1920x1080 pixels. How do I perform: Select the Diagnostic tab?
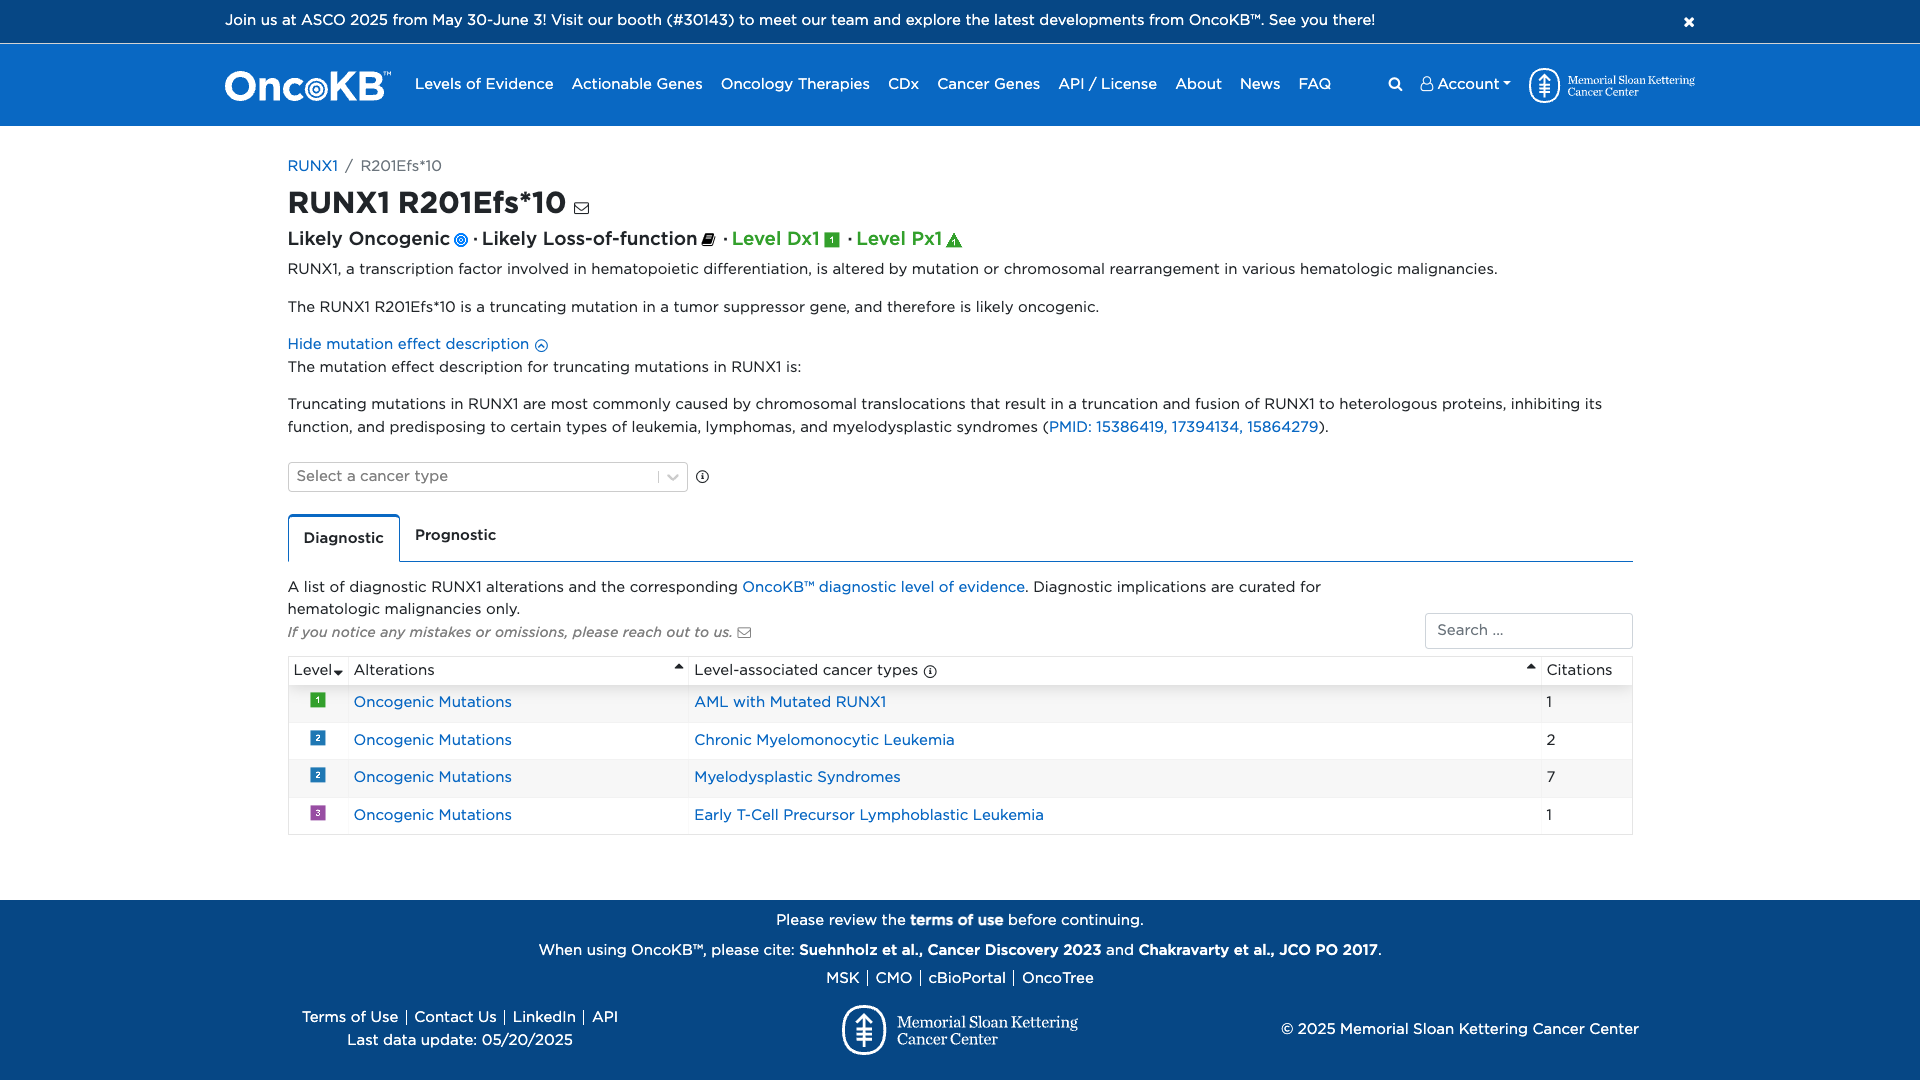(x=343, y=539)
